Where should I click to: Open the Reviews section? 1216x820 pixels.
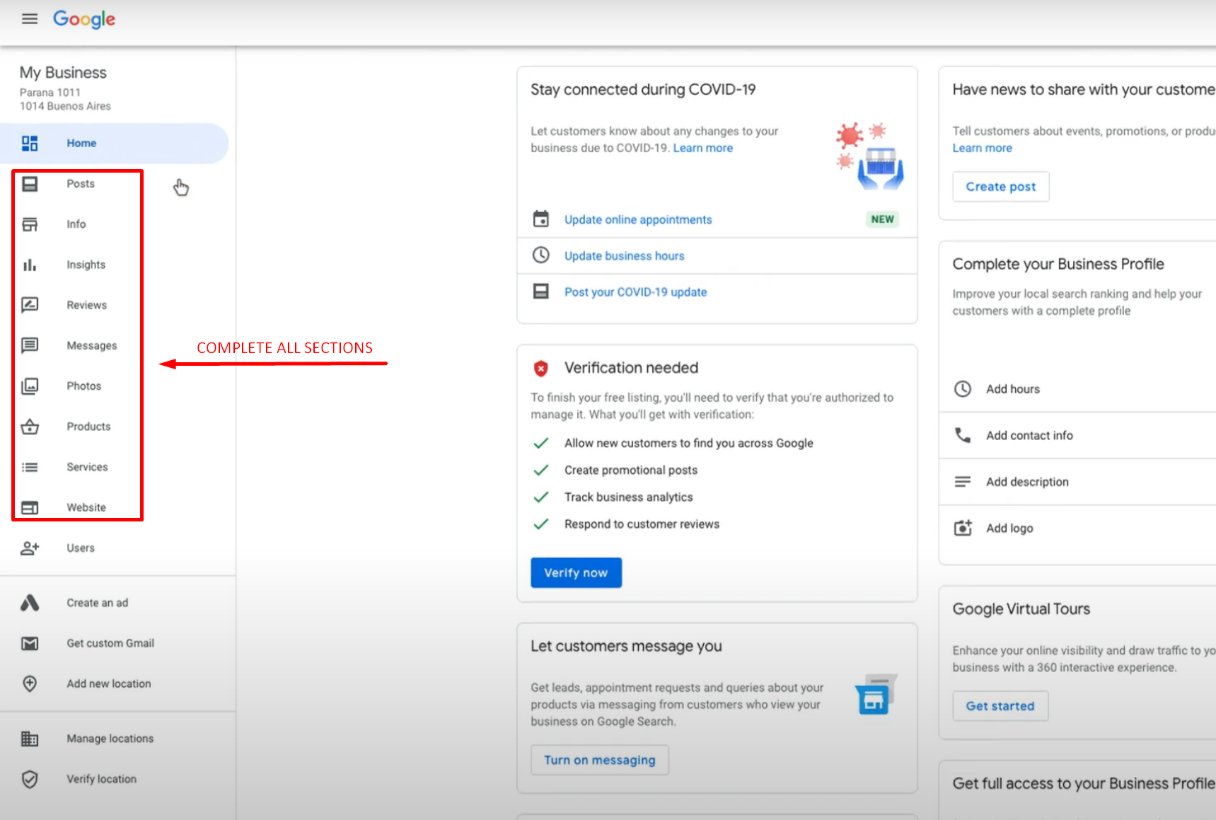point(87,305)
